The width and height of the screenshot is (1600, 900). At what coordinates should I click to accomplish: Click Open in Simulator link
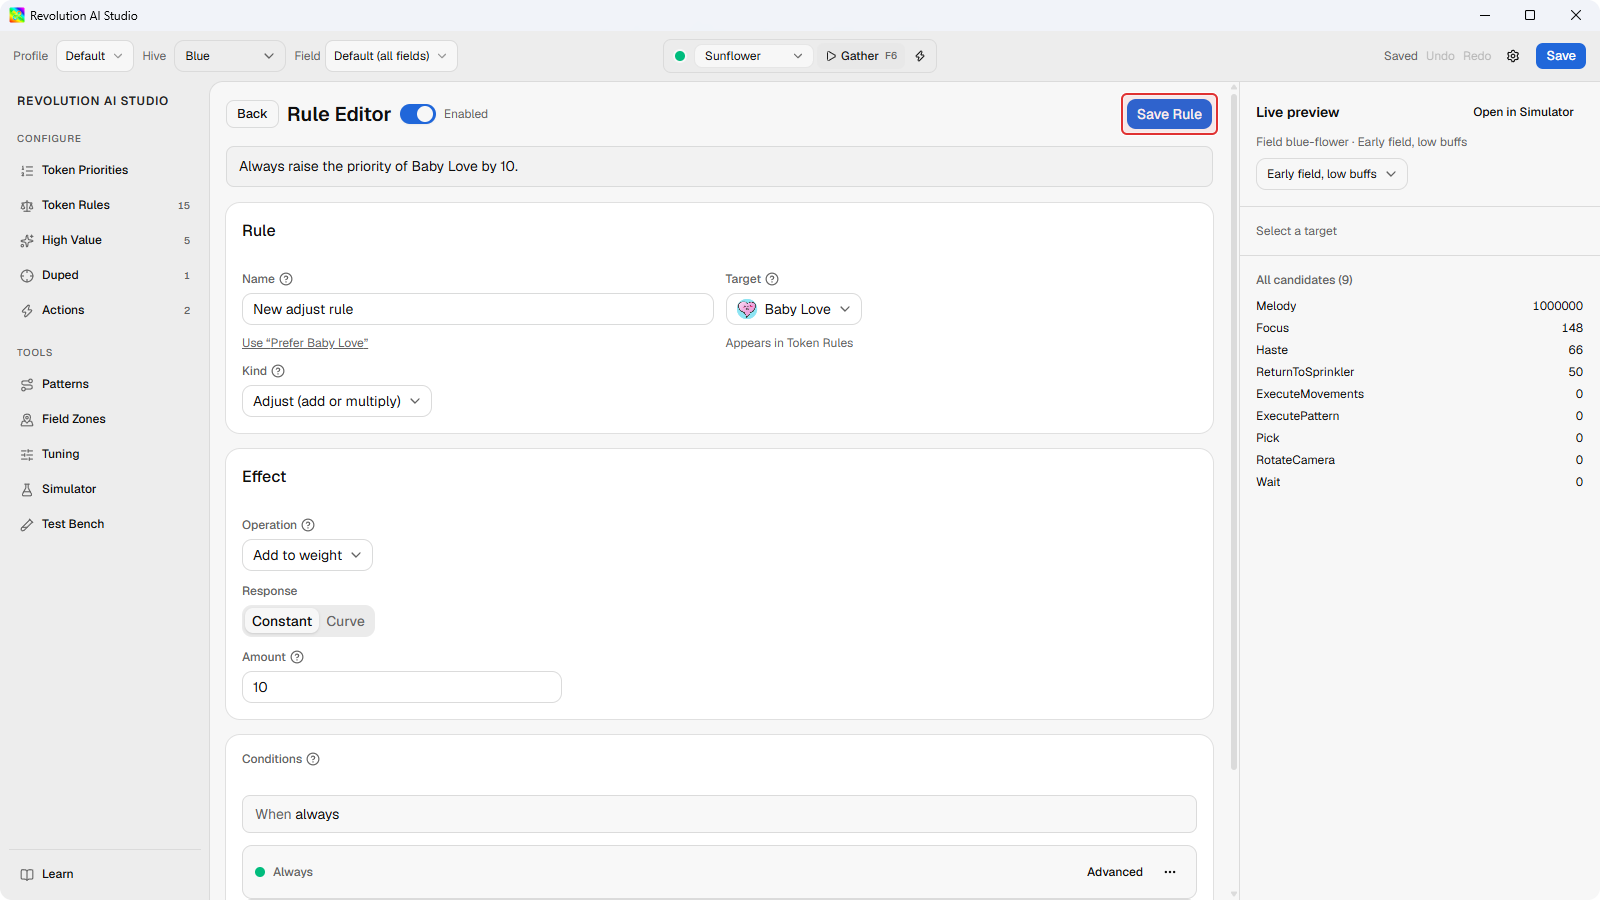[1523, 112]
